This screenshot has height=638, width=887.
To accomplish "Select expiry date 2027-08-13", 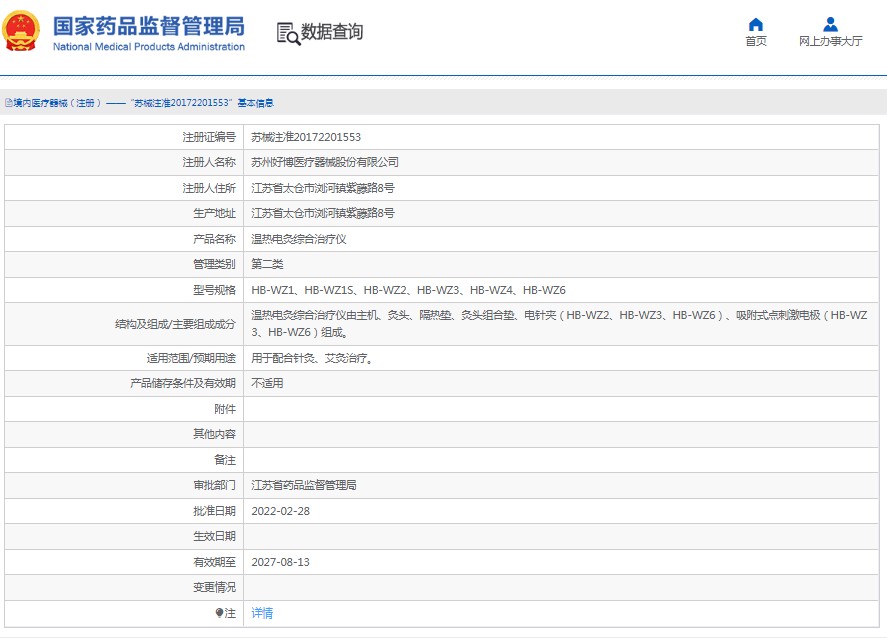I will pos(281,562).
